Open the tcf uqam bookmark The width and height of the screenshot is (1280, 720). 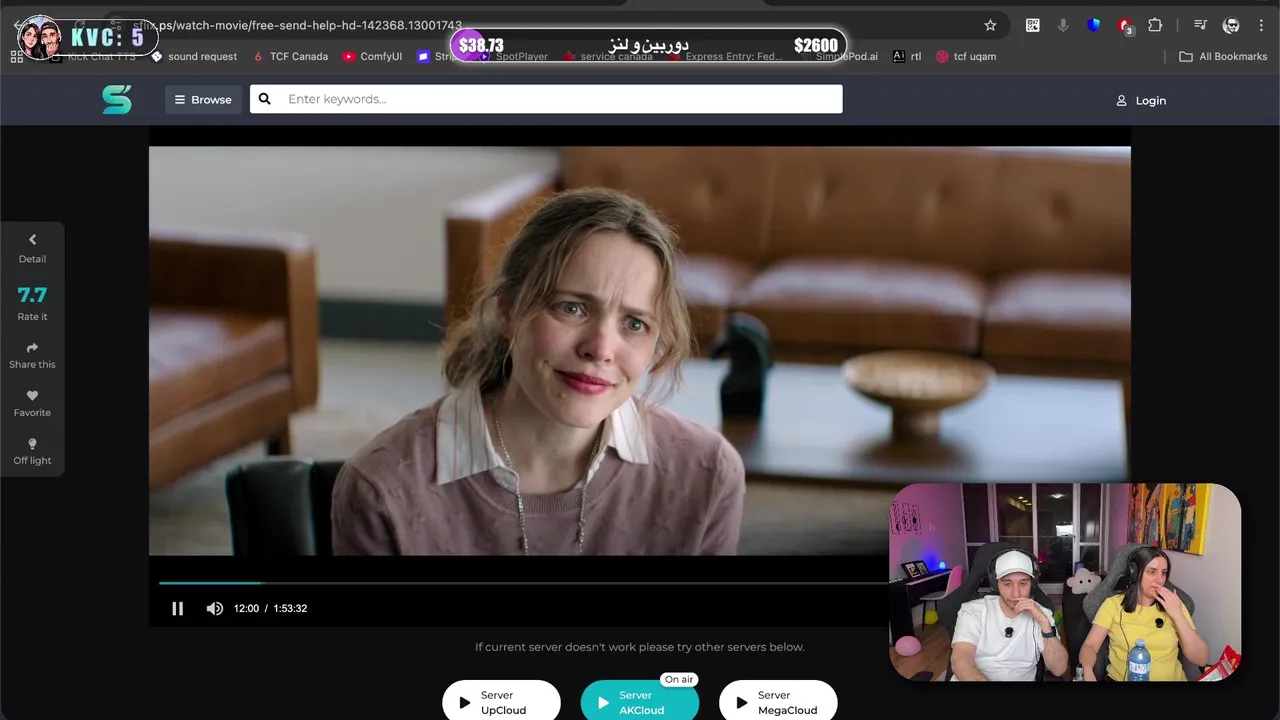pyautogui.click(x=966, y=56)
